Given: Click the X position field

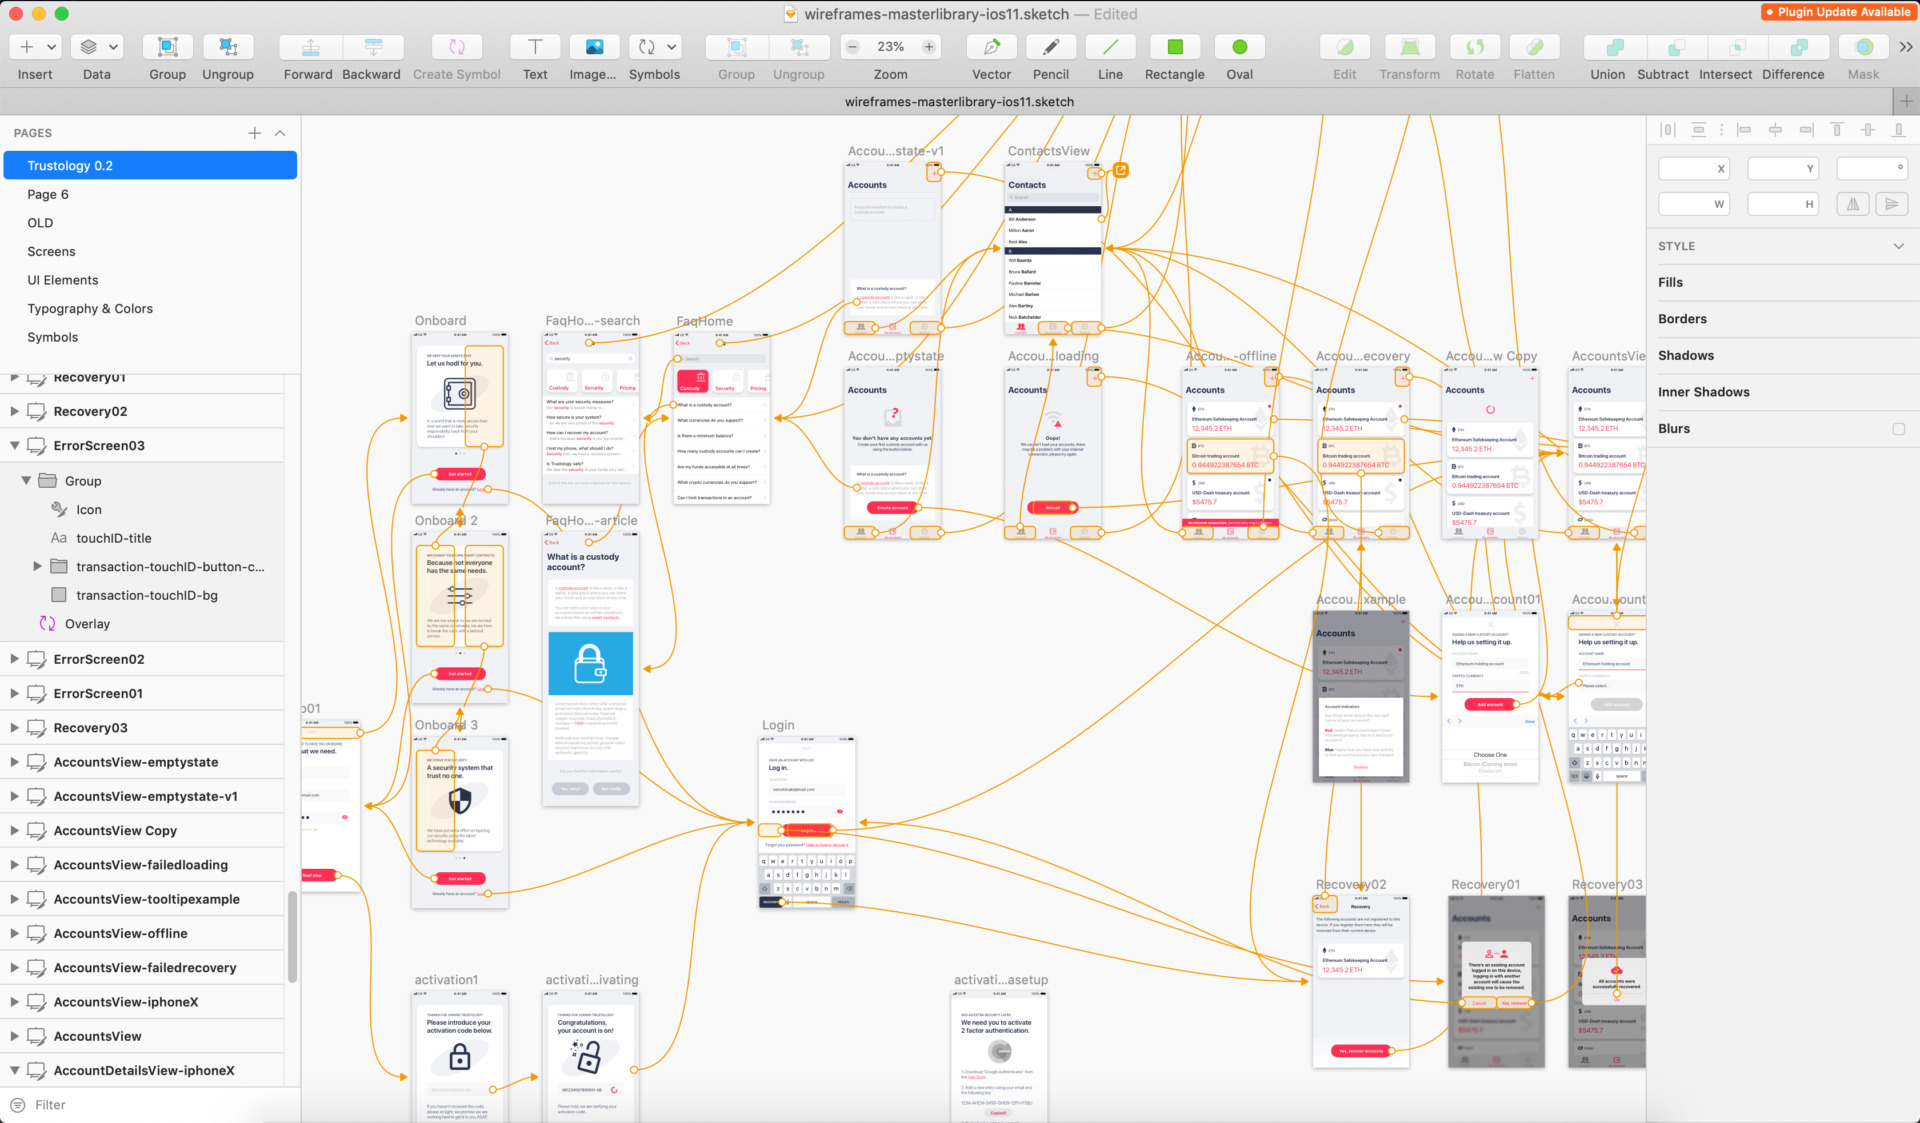Looking at the screenshot, I should pos(1694,169).
